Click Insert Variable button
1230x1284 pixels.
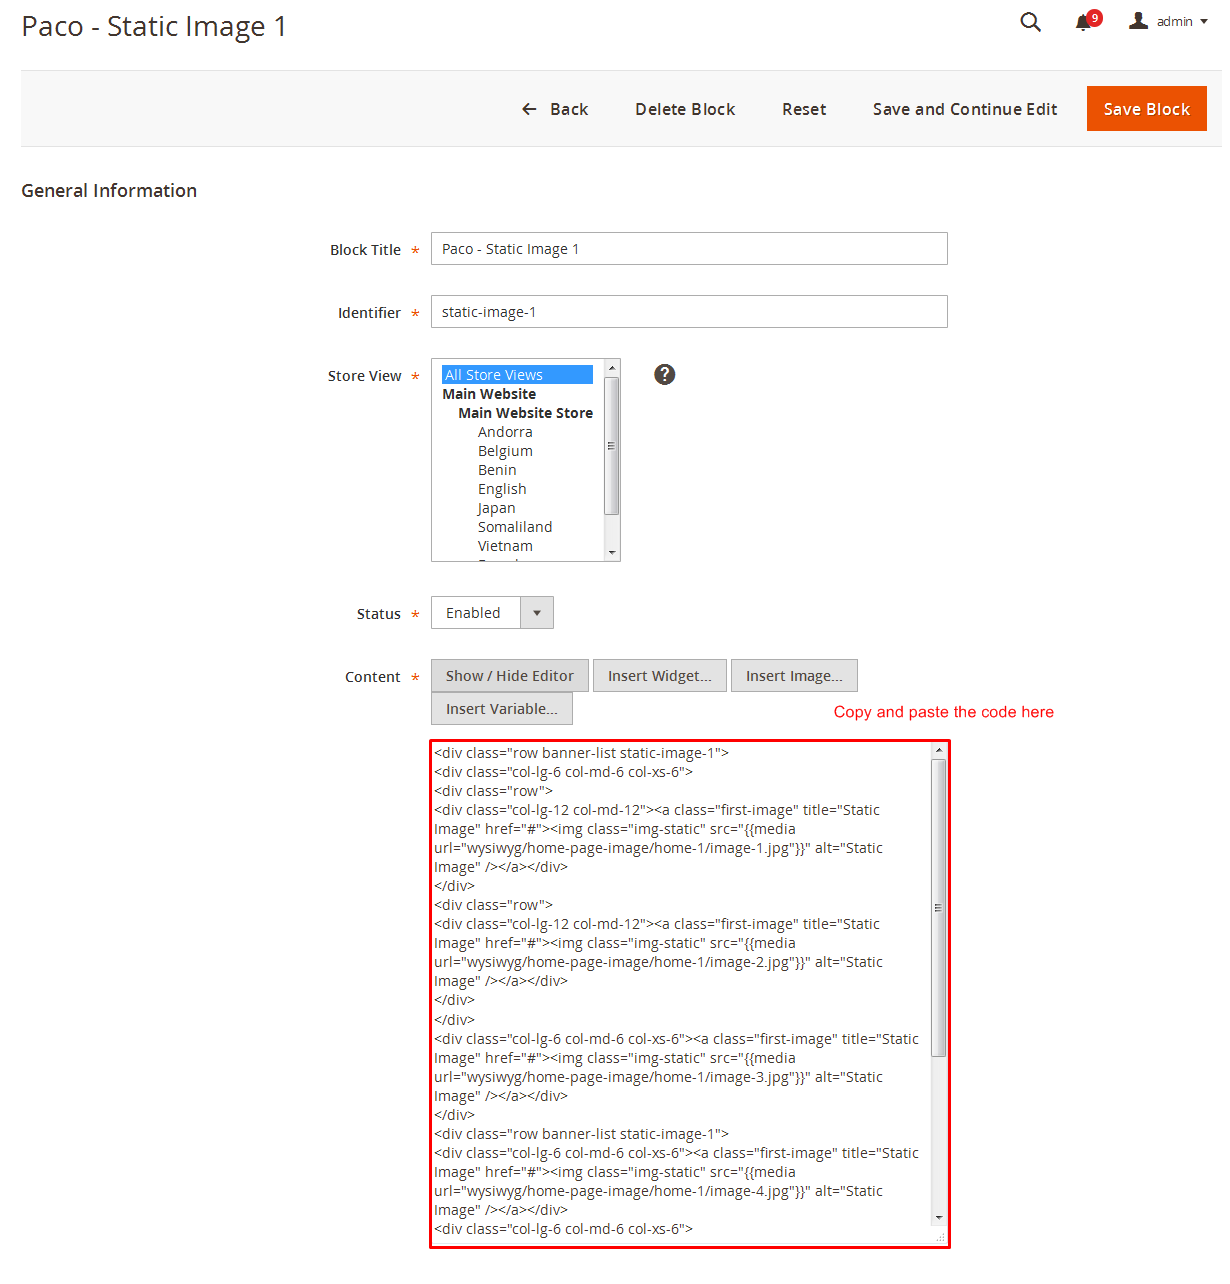point(502,709)
